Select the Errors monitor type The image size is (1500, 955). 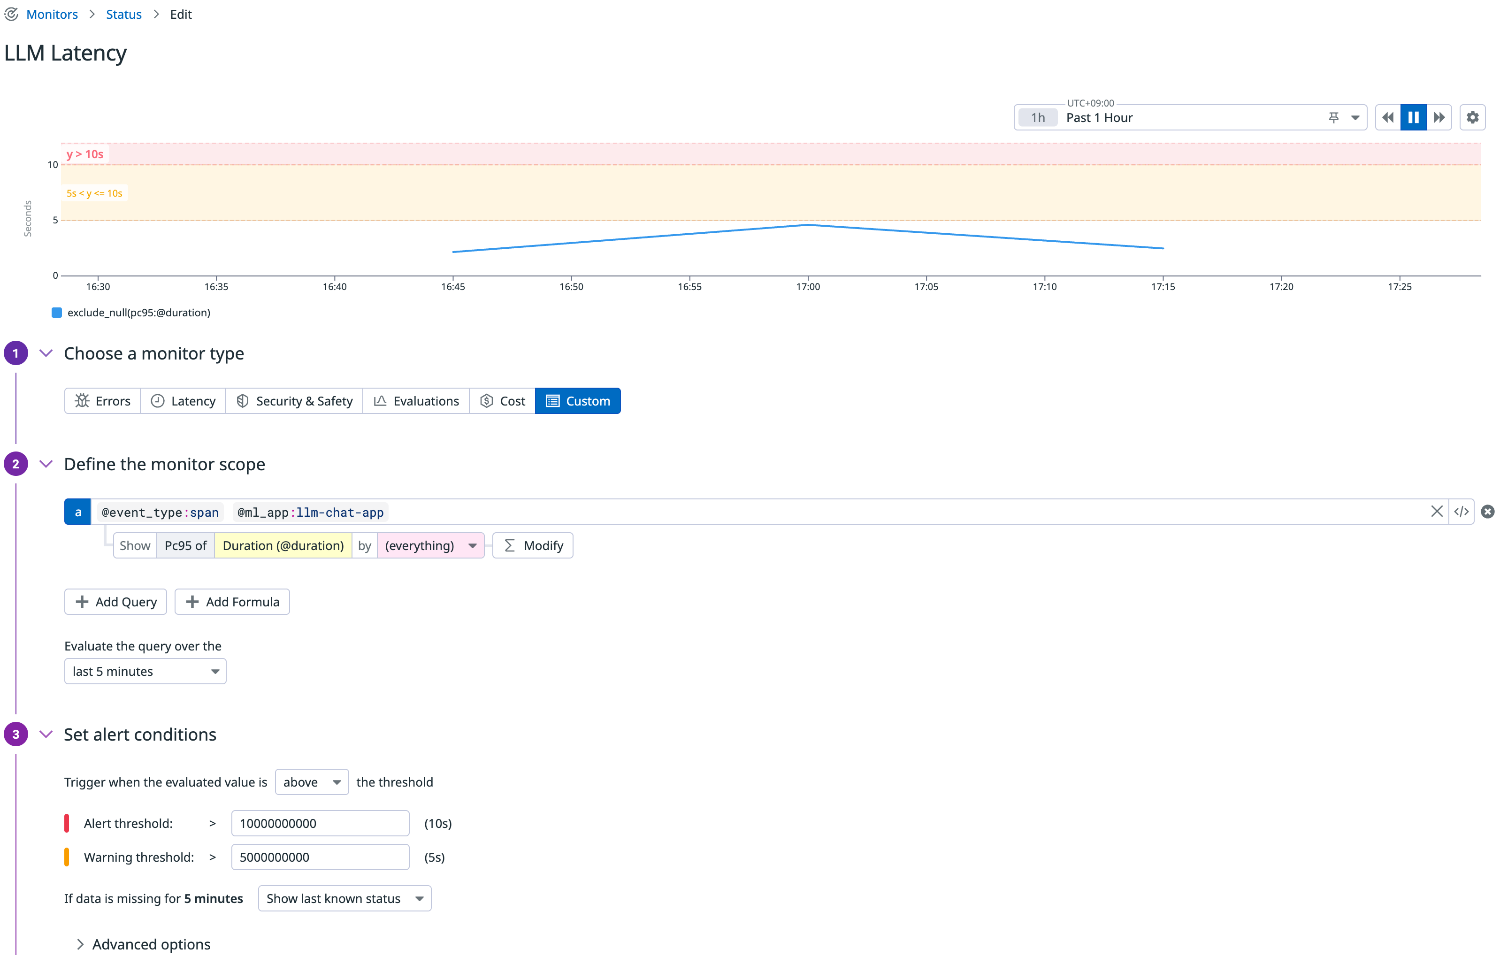pos(103,401)
